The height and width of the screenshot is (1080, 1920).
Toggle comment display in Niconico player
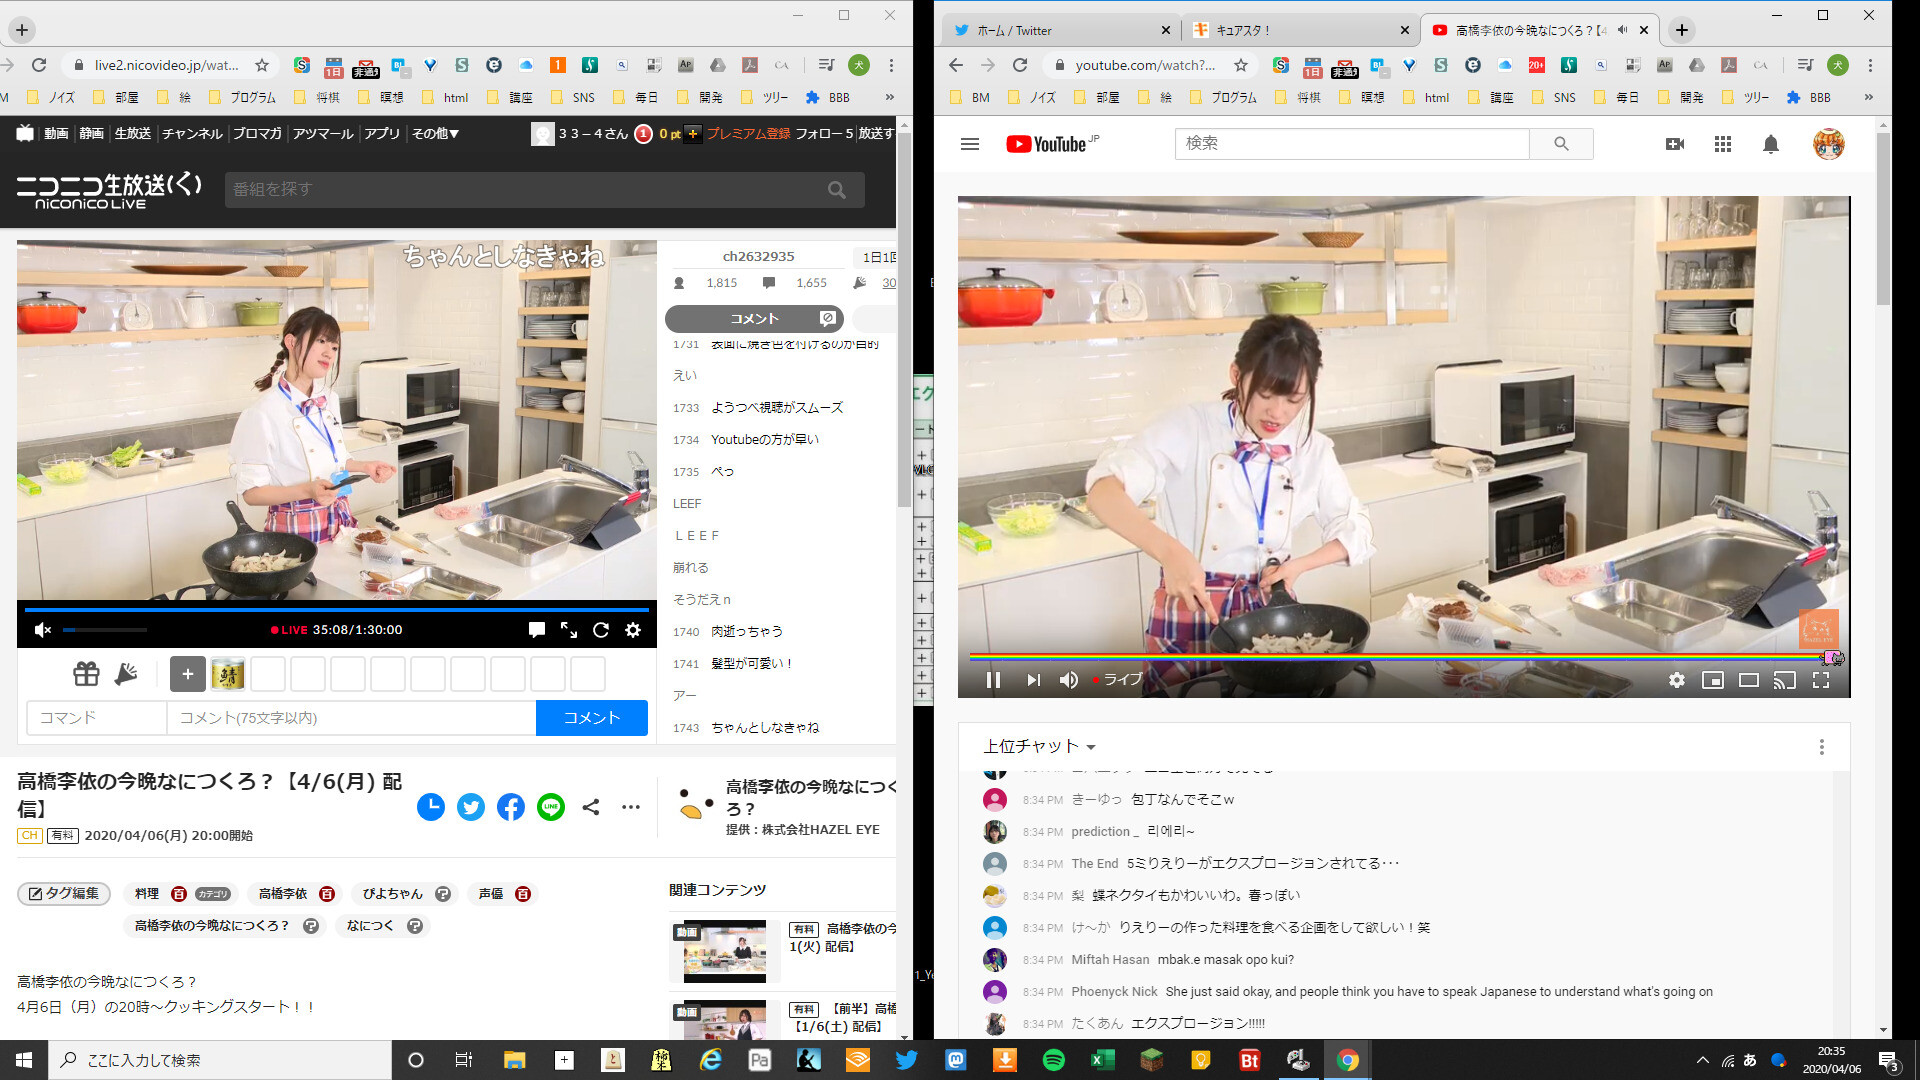[x=537, y=630]
